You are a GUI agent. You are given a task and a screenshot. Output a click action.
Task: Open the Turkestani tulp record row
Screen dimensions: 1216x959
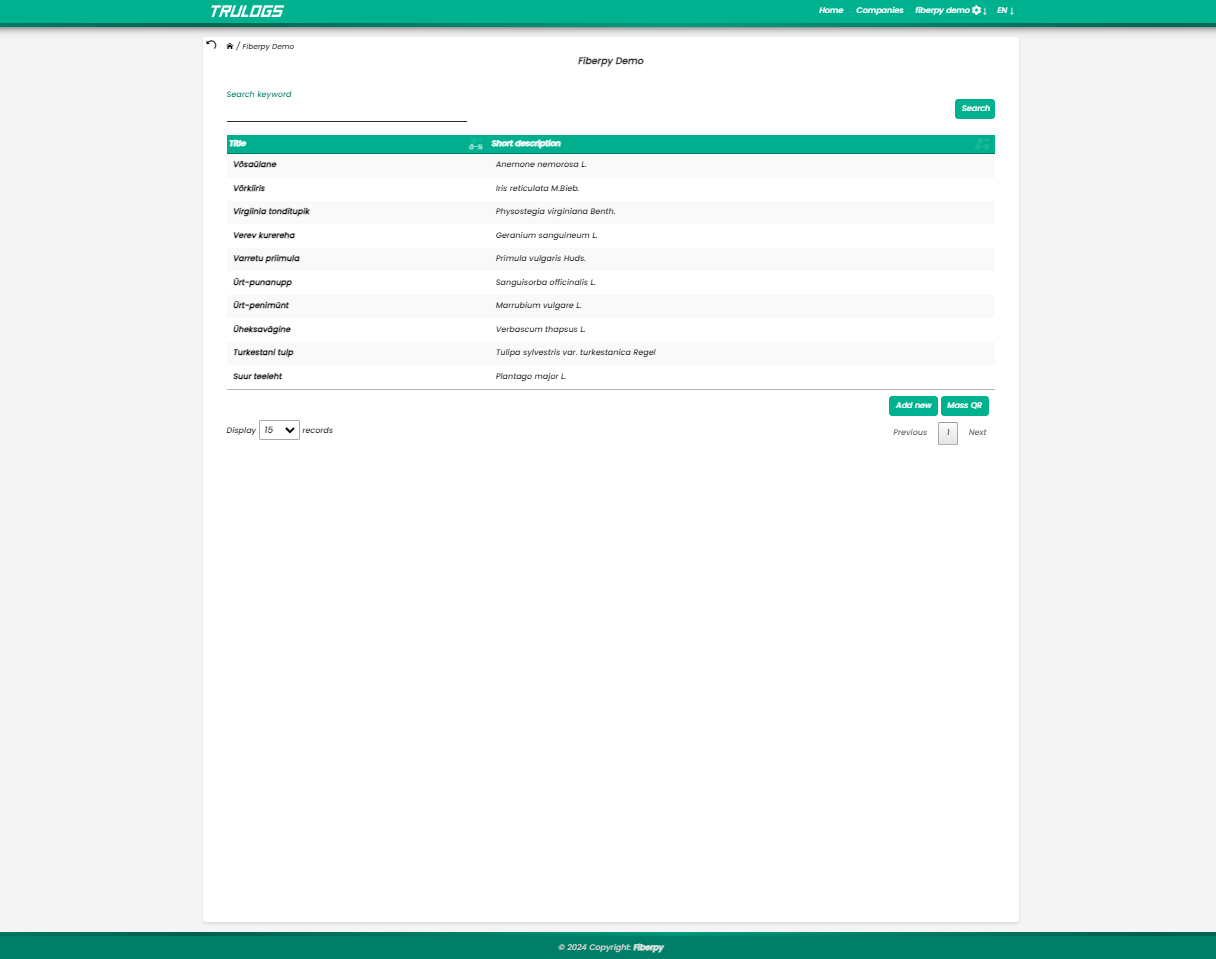point(263,353)
